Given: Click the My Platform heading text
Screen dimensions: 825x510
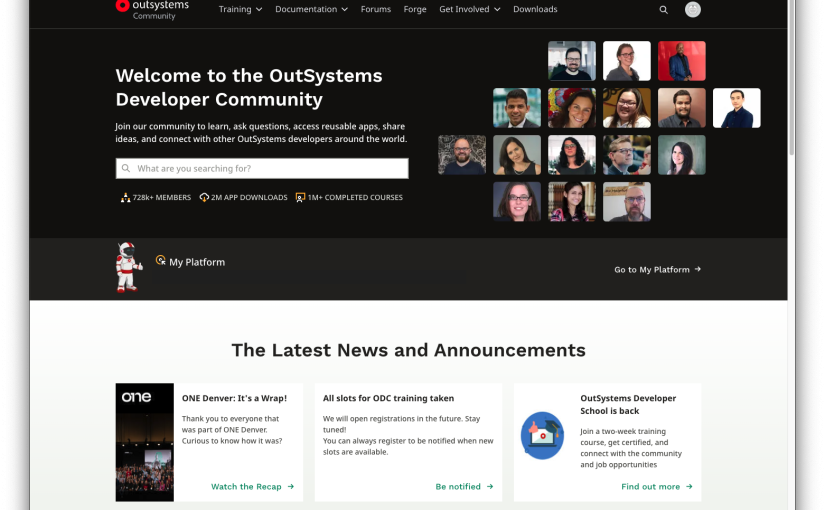Looking at the screenshot, I should (197, 262).
